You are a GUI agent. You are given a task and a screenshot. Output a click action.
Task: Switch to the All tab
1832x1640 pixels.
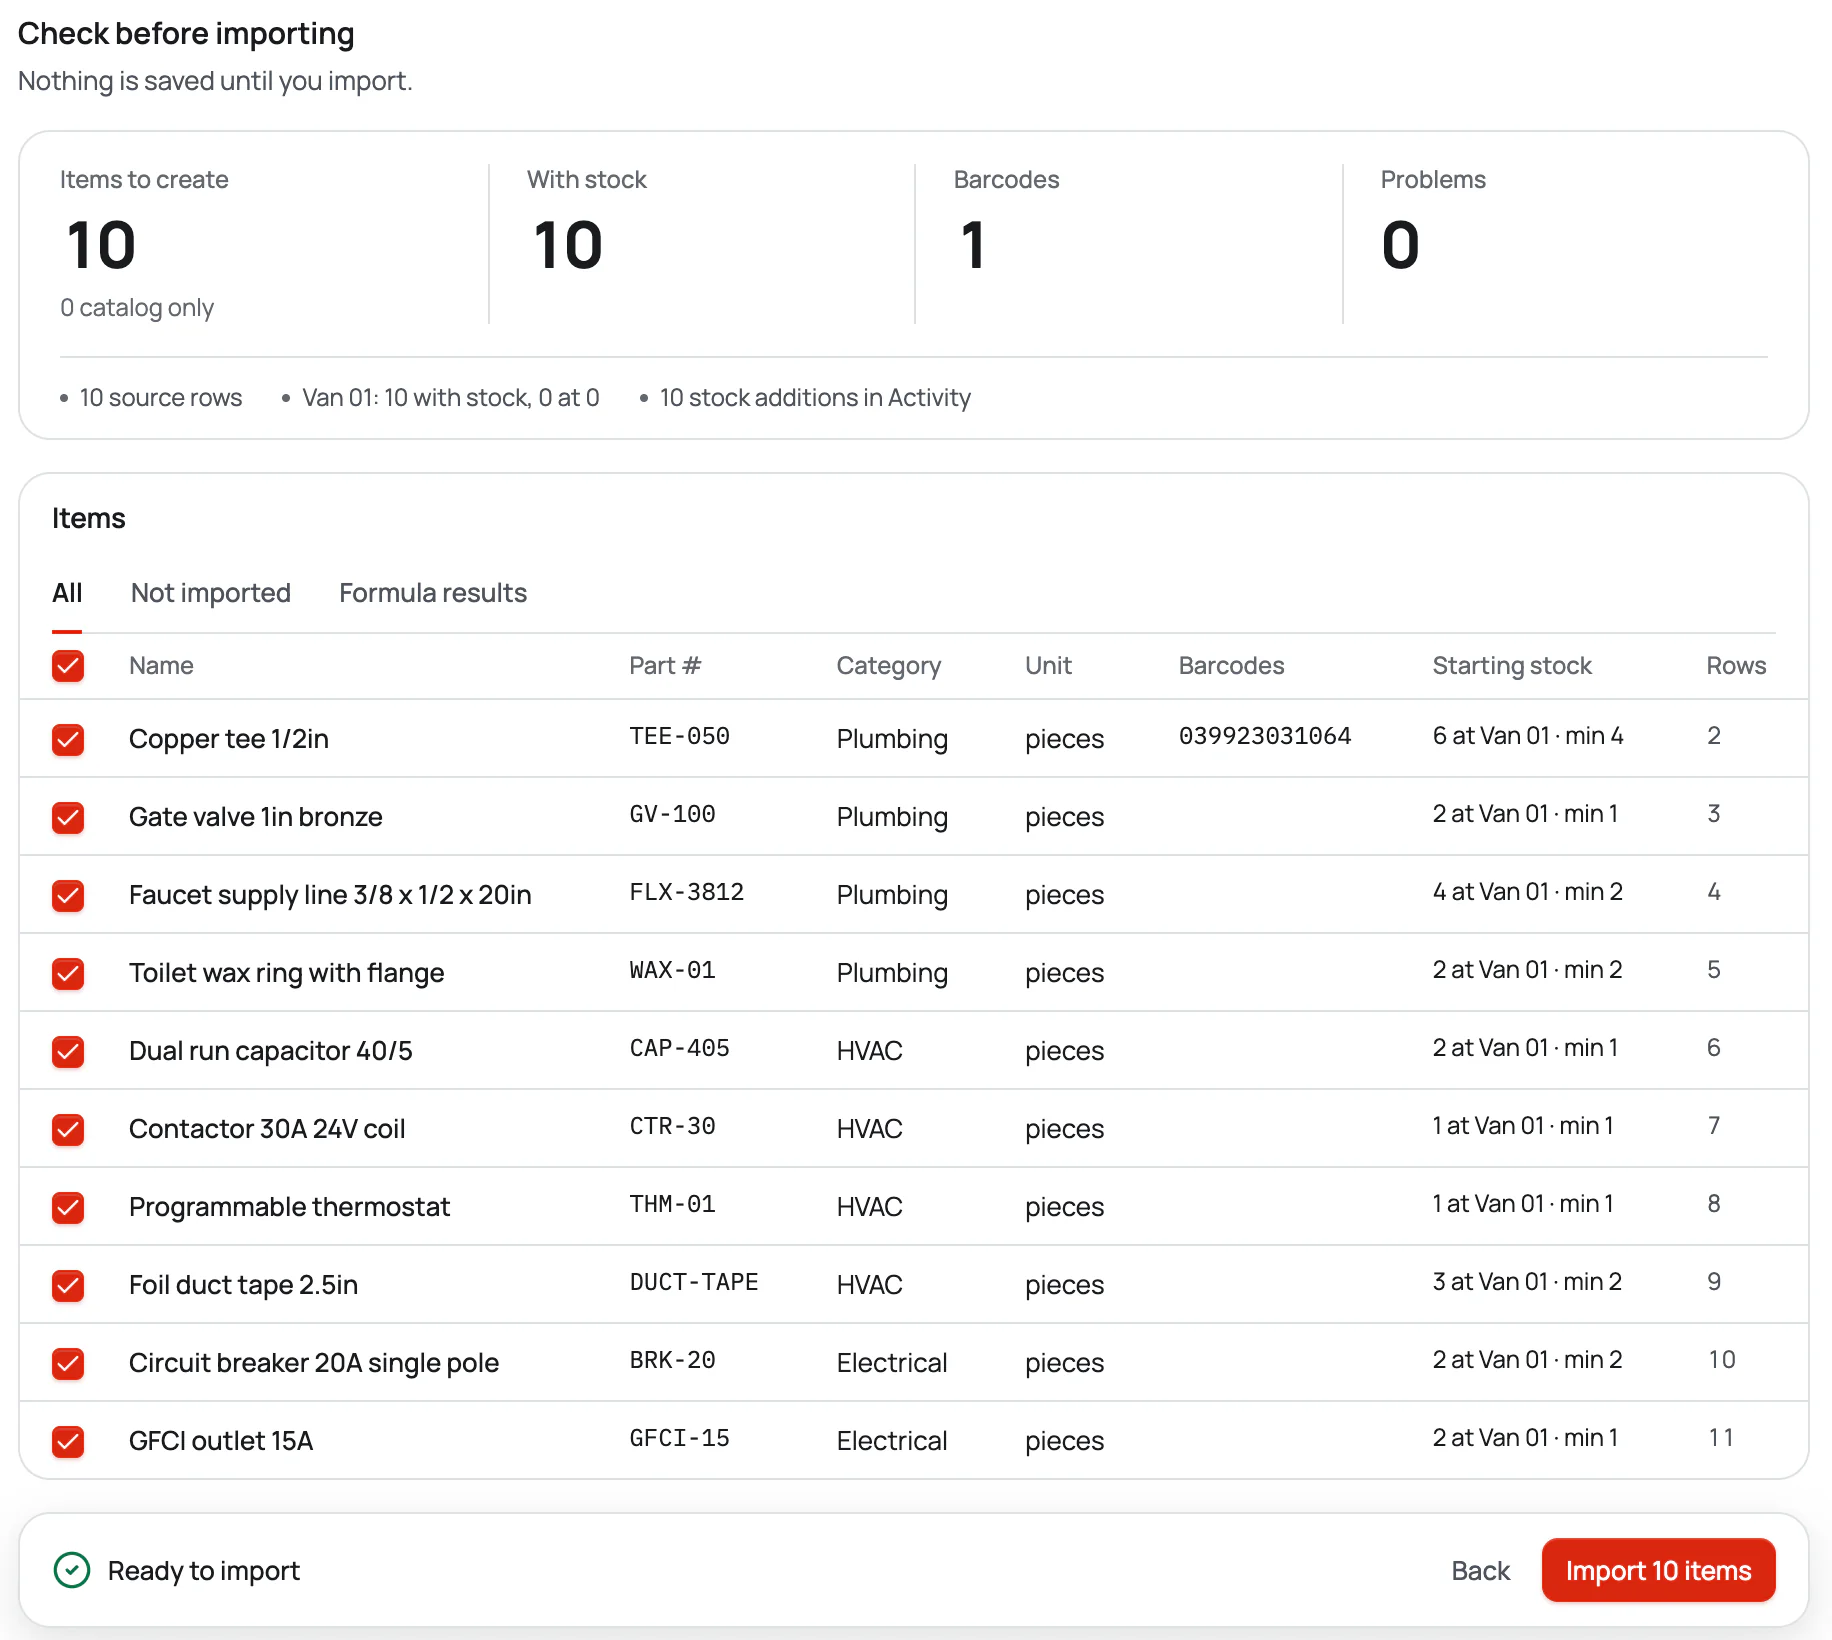[67, 593]
